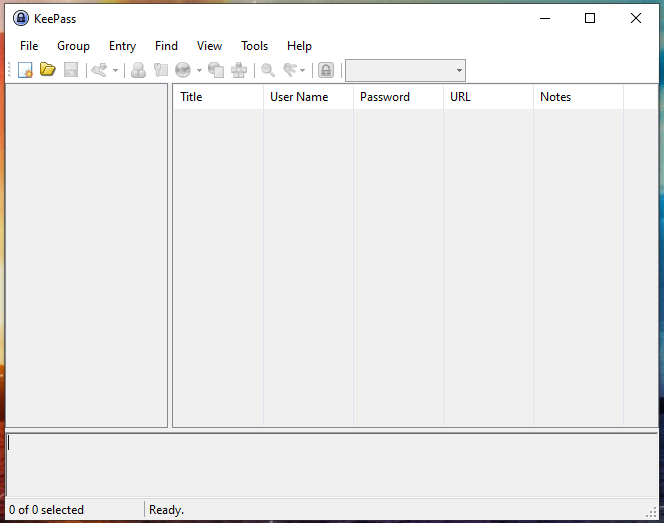Expand the Open URL dropdown arrow
Viewport: 664px width, 523px height.
click(199, 70)
